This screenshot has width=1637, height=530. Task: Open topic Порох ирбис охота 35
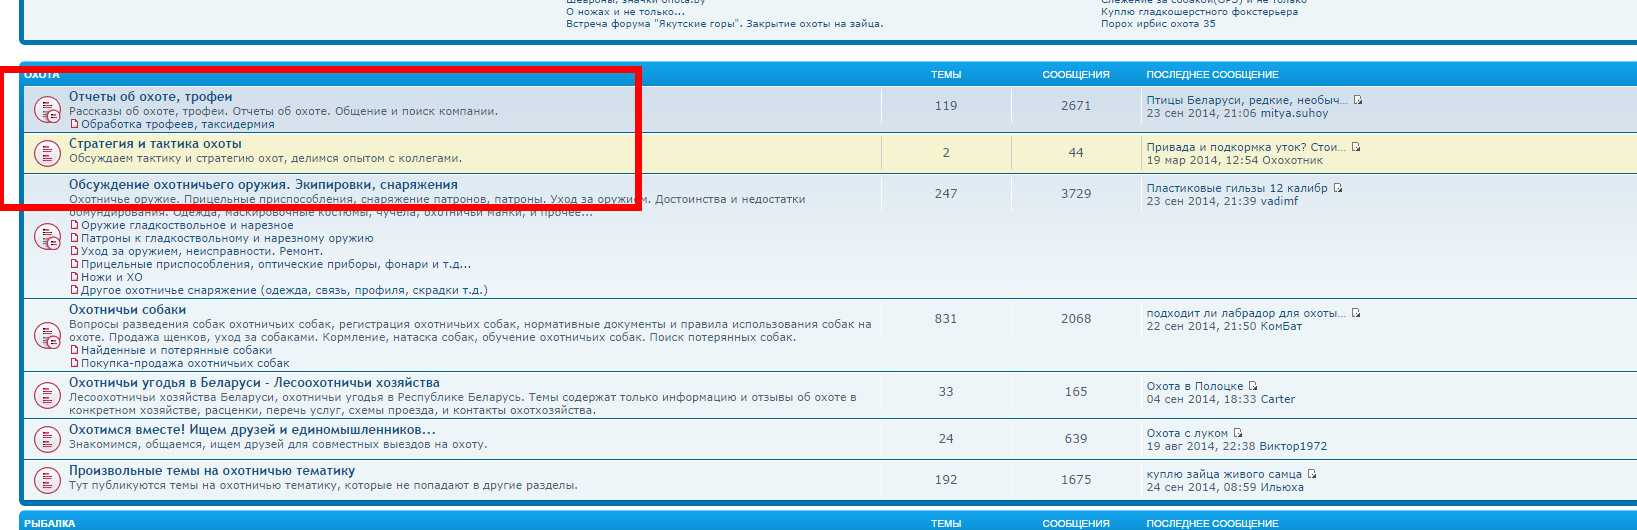tap(1158, 24)
